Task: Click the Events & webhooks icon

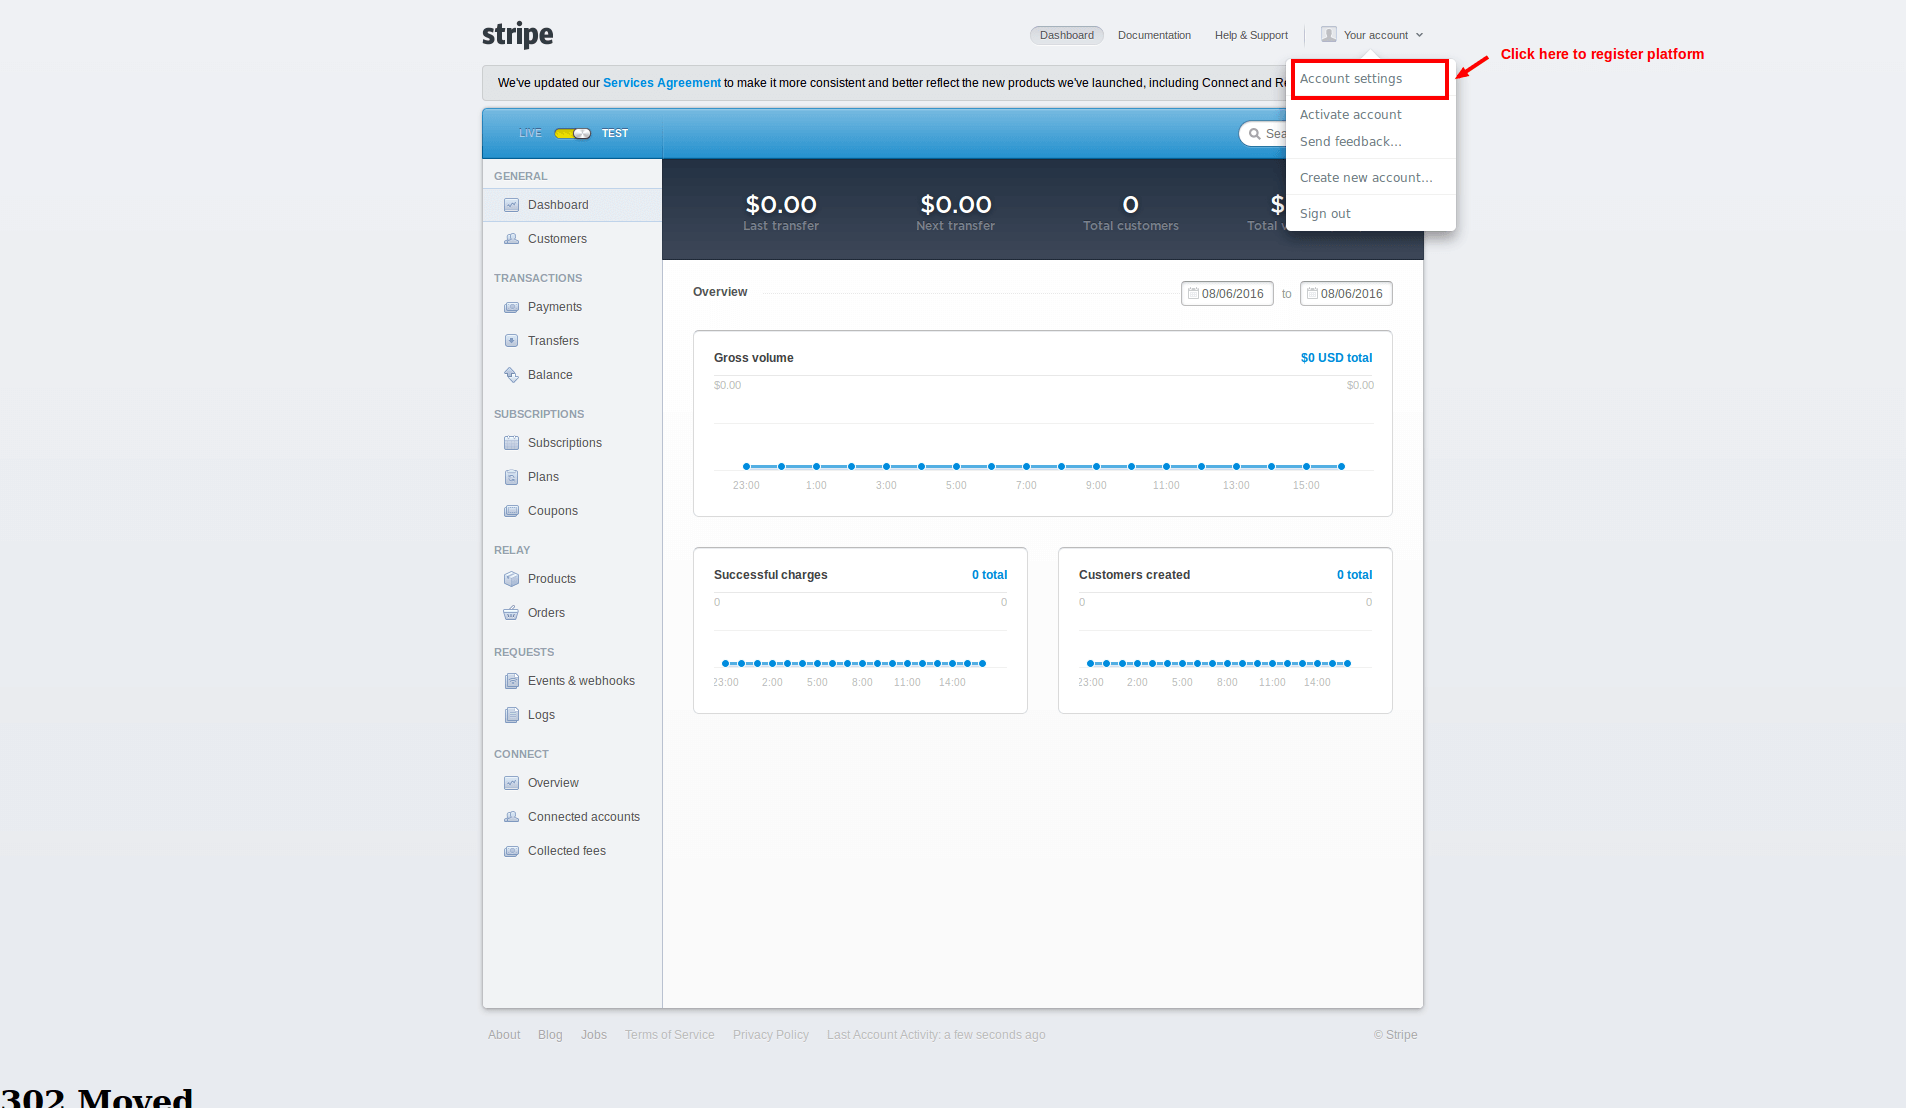Action: [511, 681]
